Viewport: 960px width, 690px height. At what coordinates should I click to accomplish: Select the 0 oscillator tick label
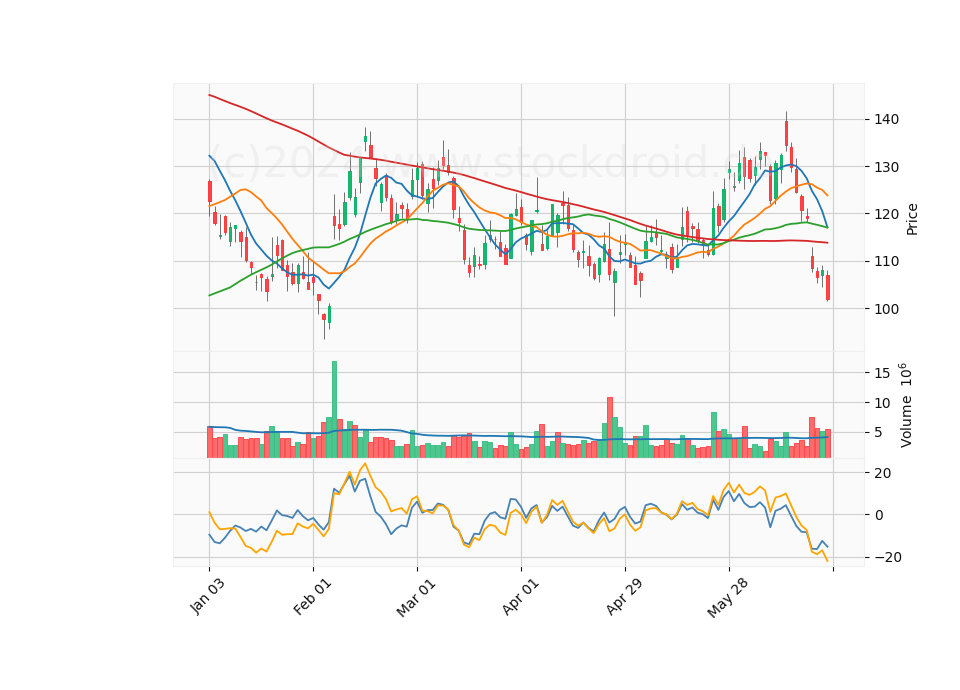879,515
